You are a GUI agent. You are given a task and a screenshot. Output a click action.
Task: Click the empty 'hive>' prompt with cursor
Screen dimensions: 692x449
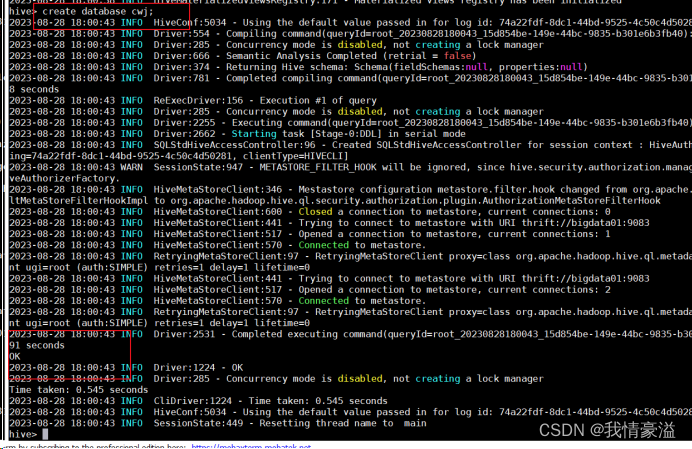click(x=29, y=434)
